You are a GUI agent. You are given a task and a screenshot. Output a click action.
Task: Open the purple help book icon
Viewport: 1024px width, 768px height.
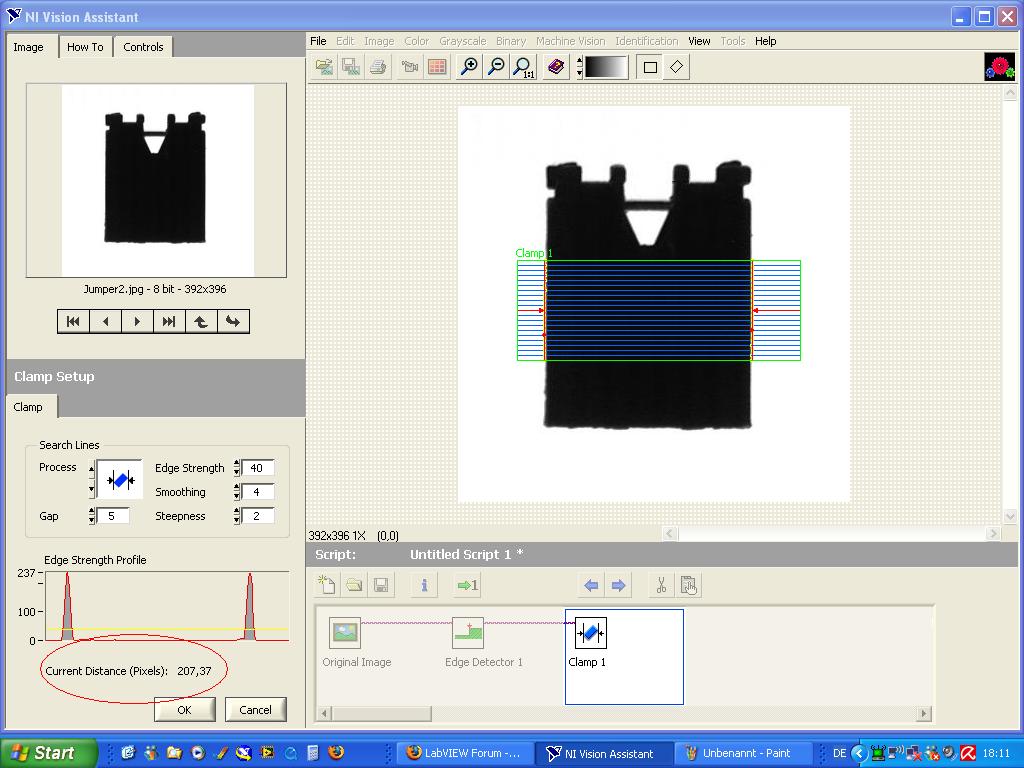click(x=556, y=67)
